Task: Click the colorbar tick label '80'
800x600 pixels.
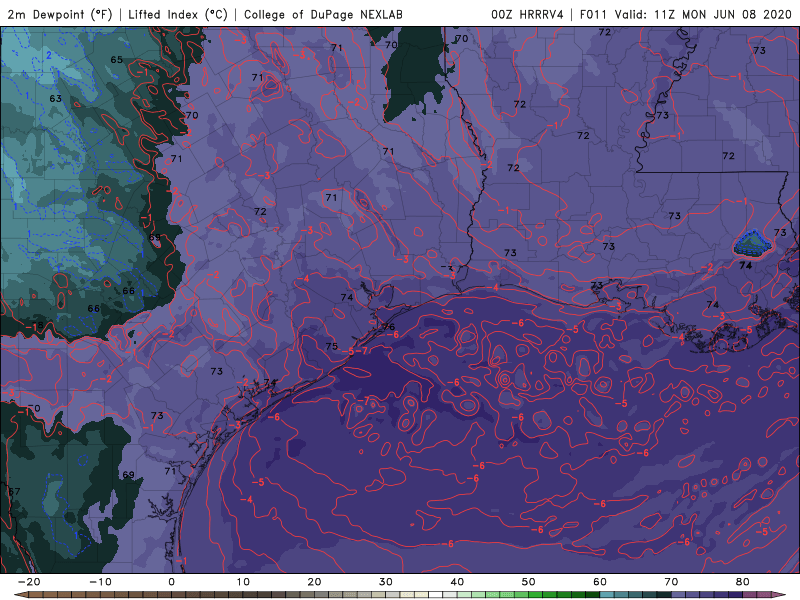Action: pyautogui.click(x=743, y=582)
